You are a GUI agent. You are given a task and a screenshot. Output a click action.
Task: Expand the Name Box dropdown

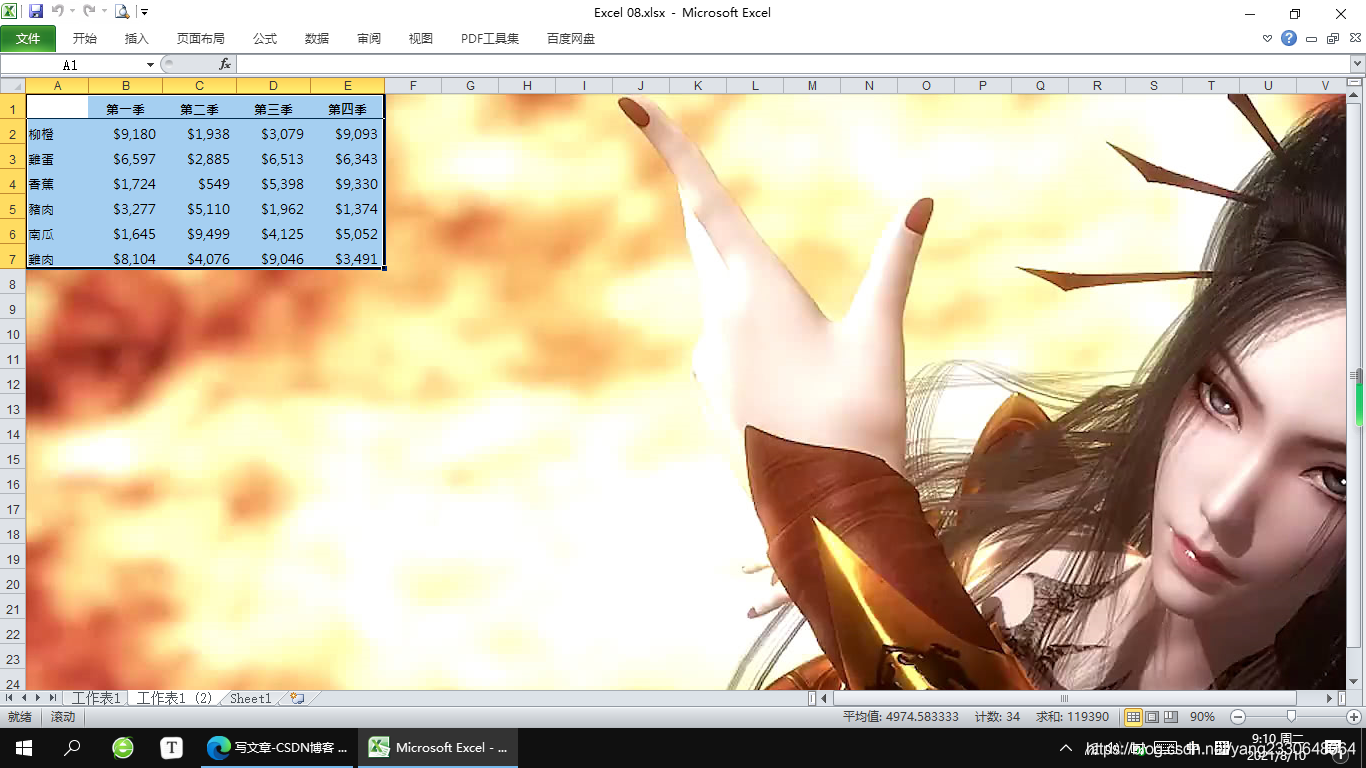point(151,64)
